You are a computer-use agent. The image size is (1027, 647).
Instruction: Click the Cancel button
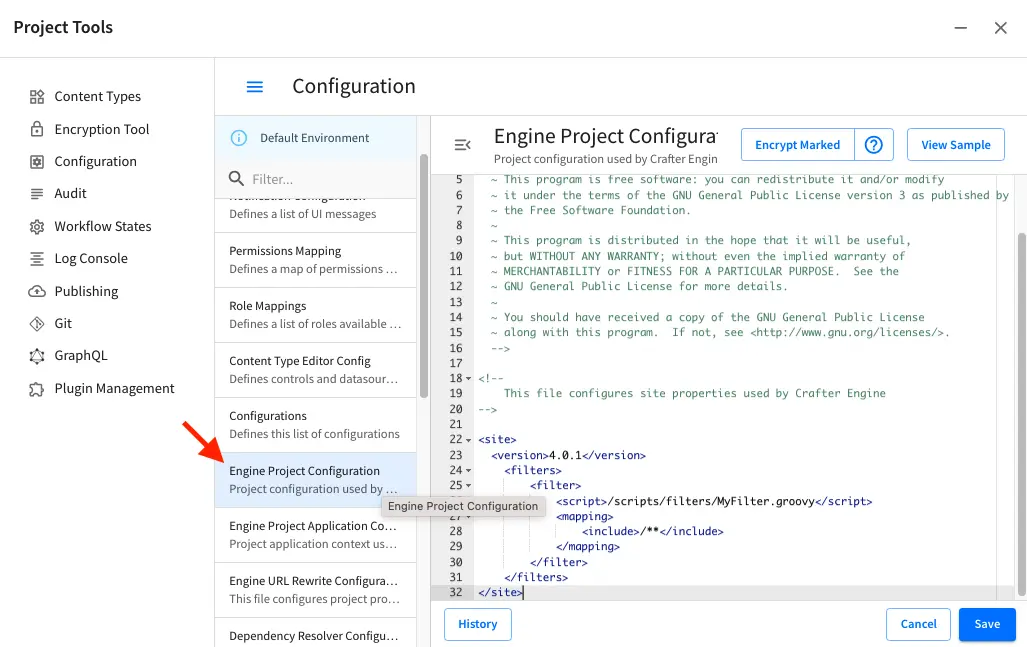(x=918, y=624)
